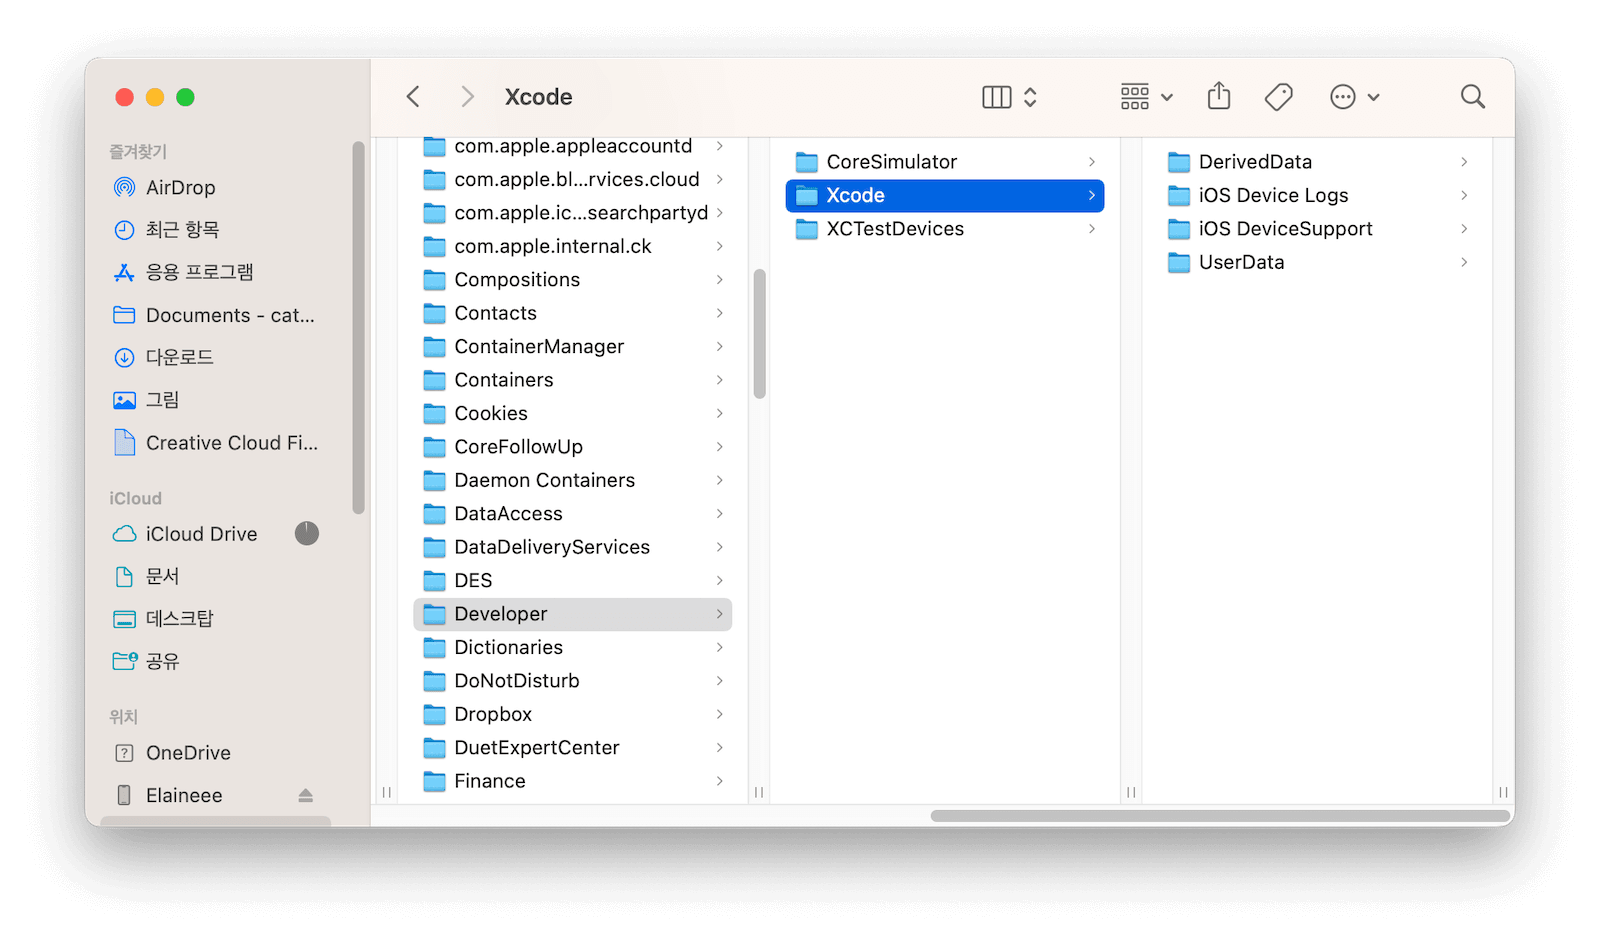Click the iCloud Drive storage status indicator
Screen dimensions: 1600x939
pyautogui.click(x=307, y=534)
